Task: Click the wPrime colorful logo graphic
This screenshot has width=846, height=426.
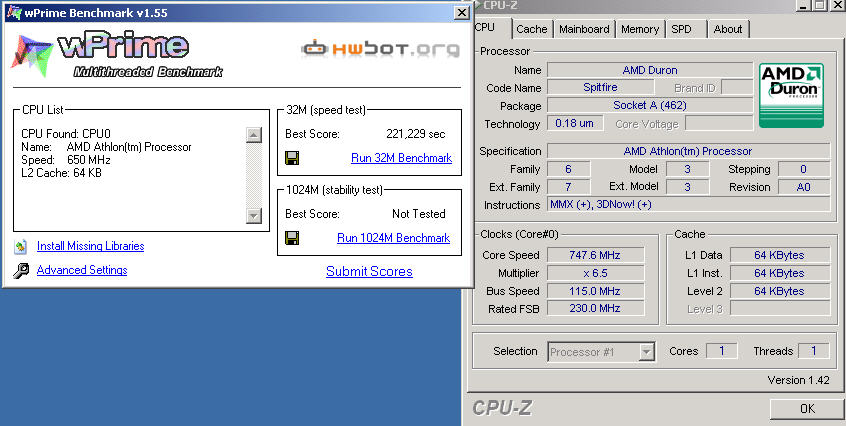Action: tap(33, 55)
